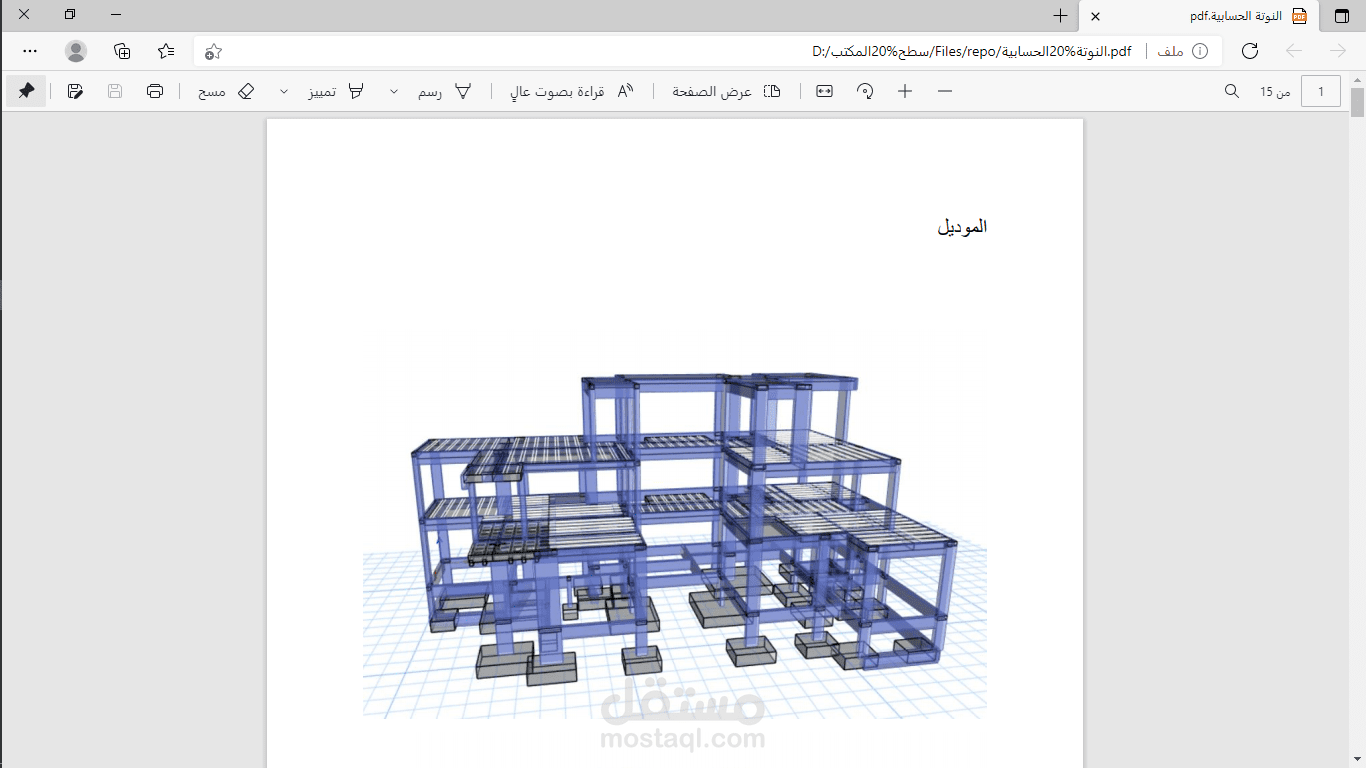Open the highlight color dropdown arrow
The image size is (1366, 768).
coord(284,91)
